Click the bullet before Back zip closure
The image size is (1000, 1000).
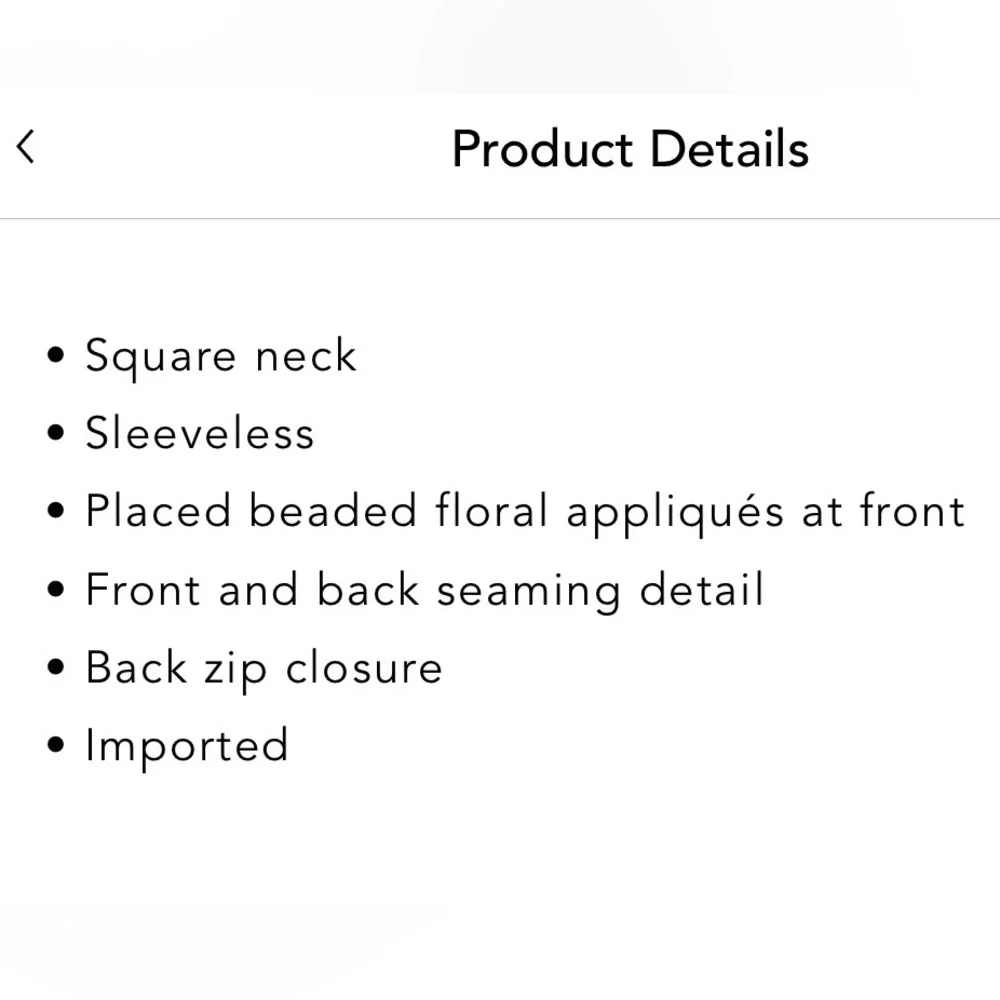[57, 668]
